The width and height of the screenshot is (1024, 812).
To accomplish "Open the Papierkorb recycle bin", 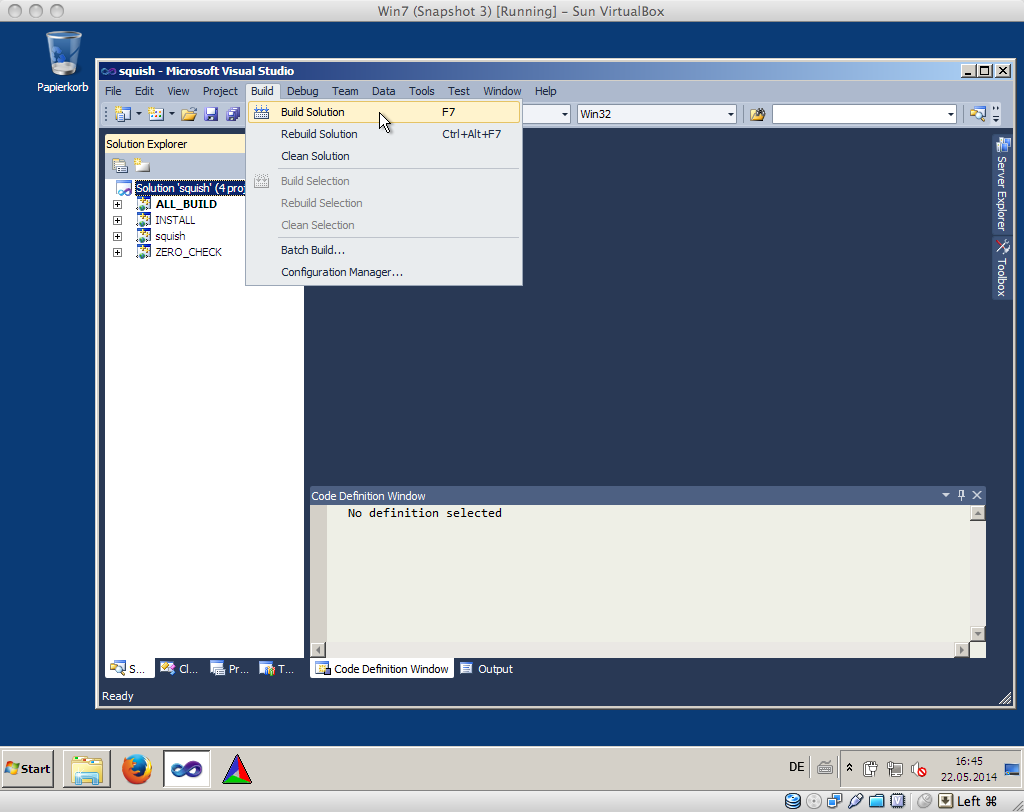I will tap(63, 61).
